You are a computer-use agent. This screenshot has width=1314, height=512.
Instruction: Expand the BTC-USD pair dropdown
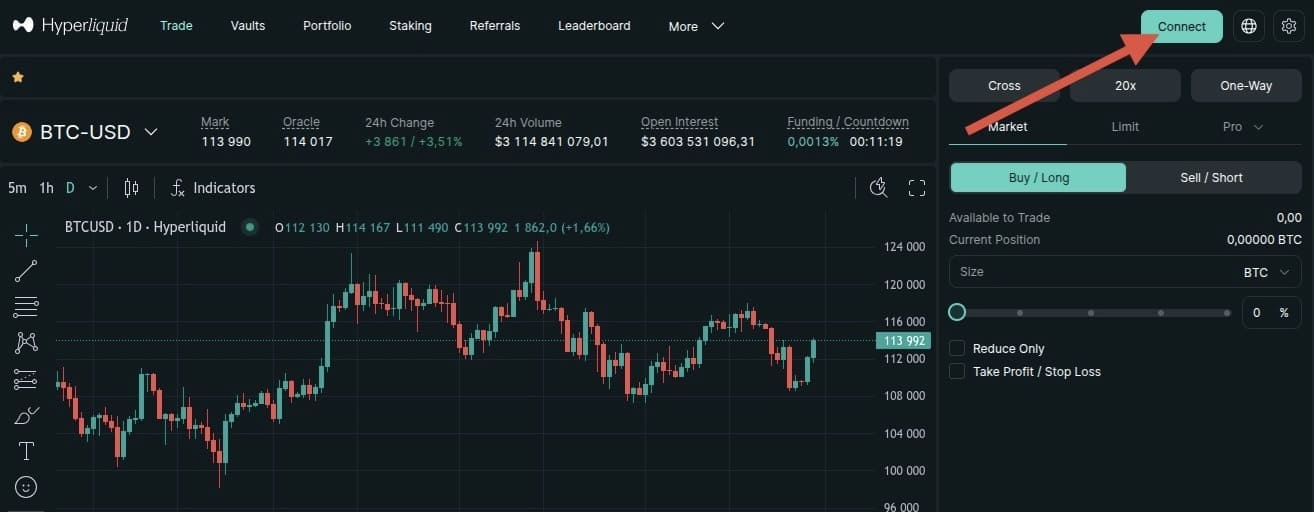point(151,132)
